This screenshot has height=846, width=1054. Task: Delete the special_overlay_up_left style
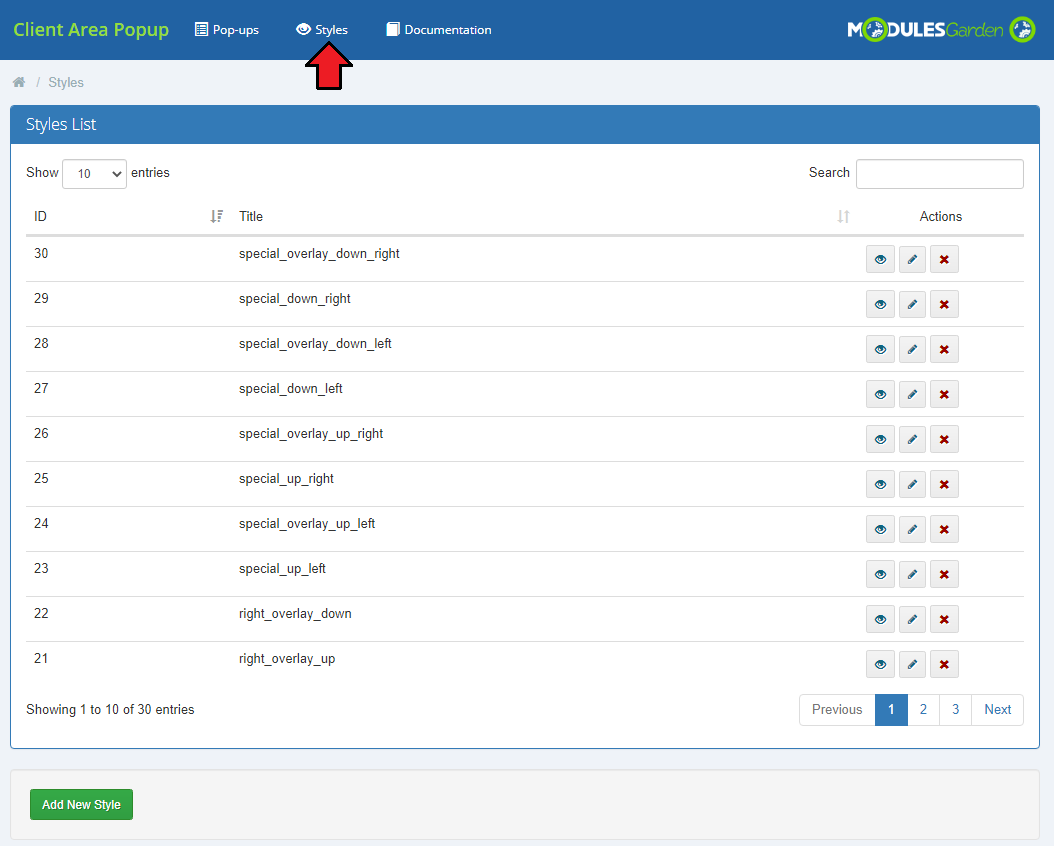point(944,530)
